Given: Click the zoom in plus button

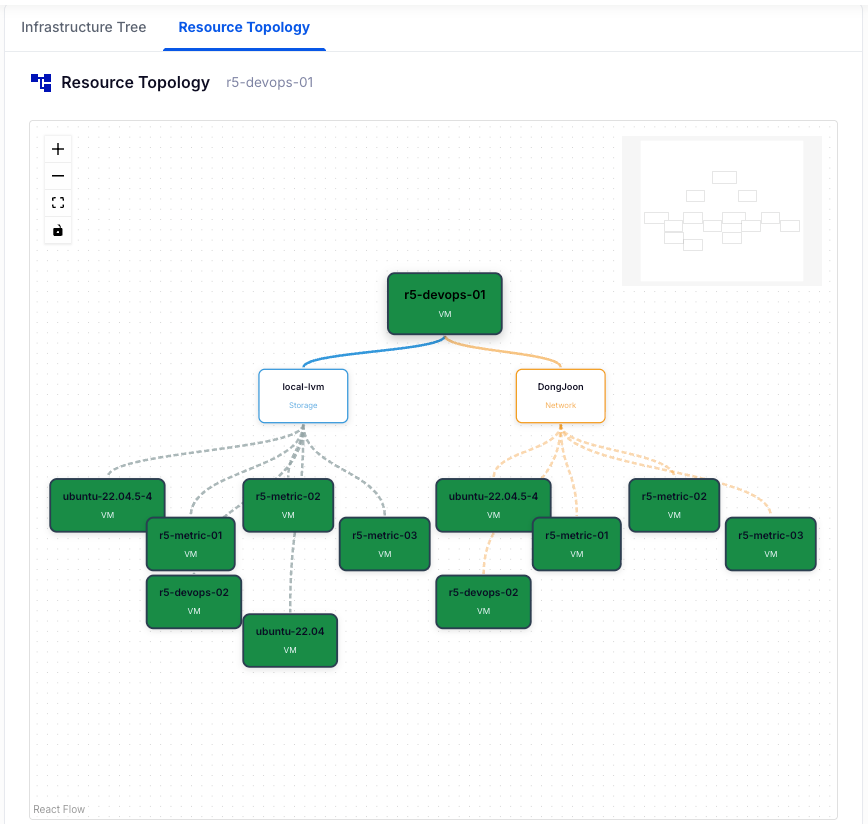Looking at the screenshot, I should [x=58, y=149].
